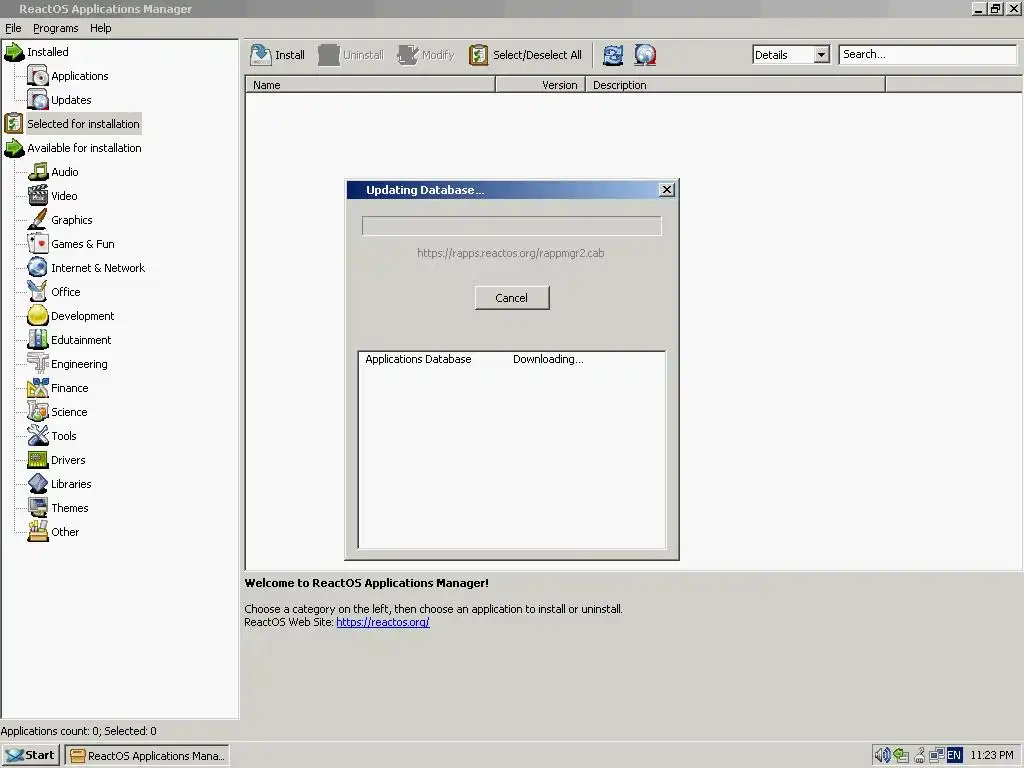The width and height of the screenshot is (1024, 768).
Task: Open the Updates tree icon
Action: (38, 100)
